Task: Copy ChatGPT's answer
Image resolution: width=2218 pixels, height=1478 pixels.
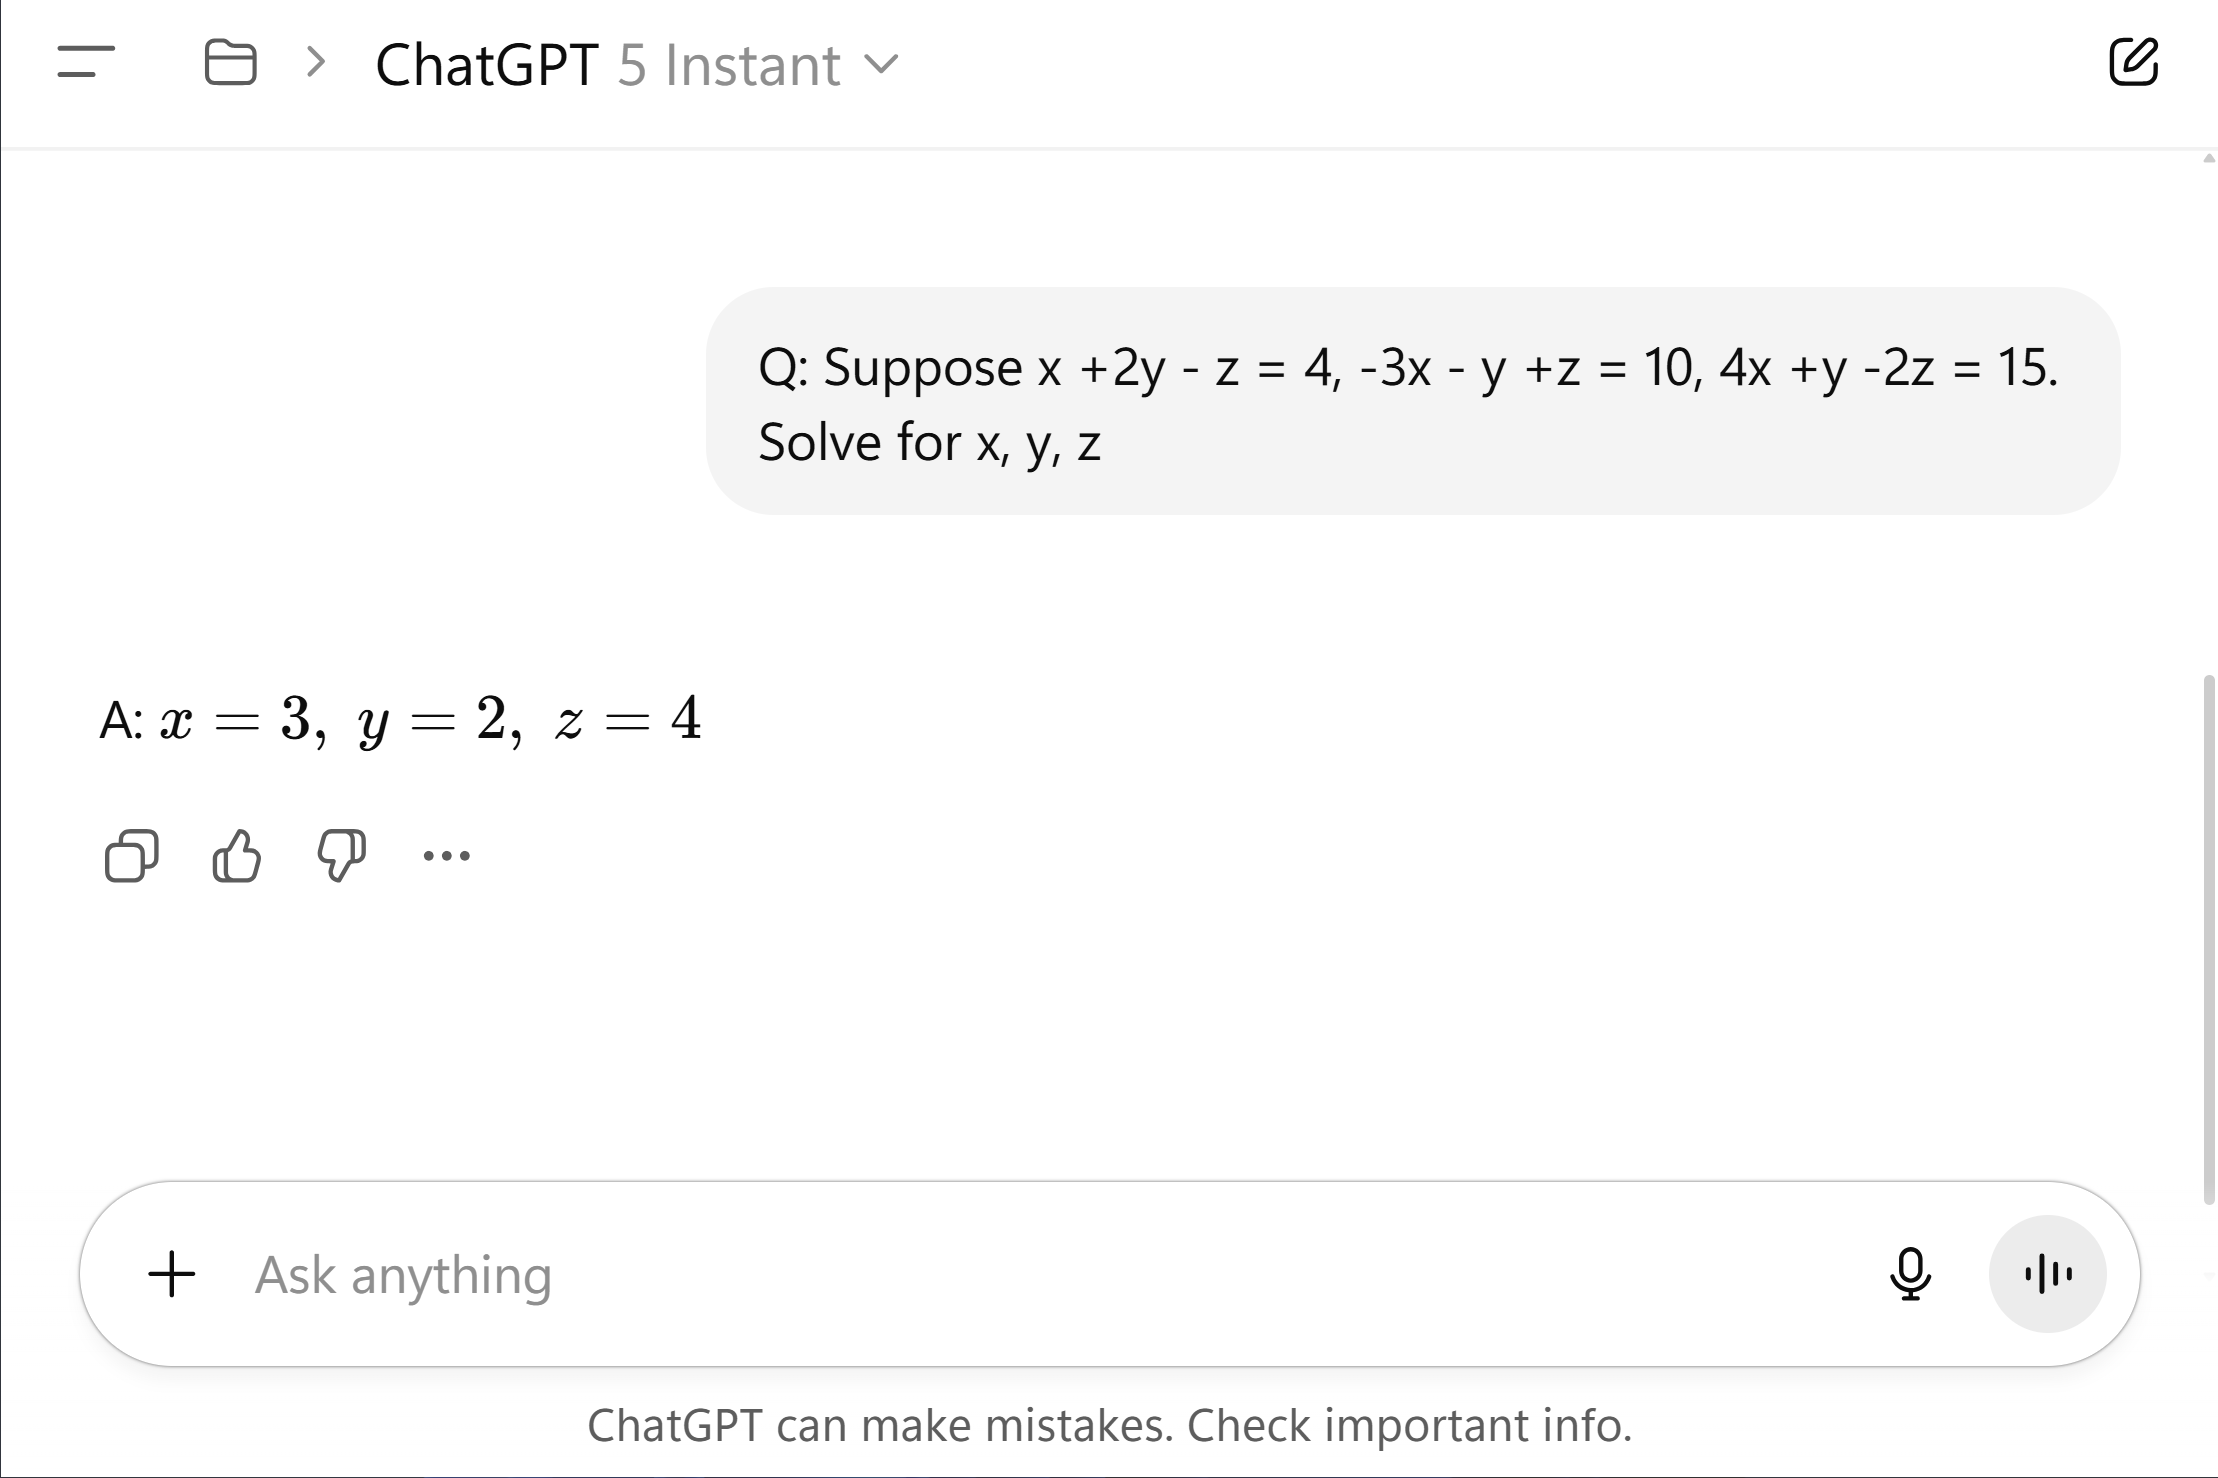Action: coord(131,856)
